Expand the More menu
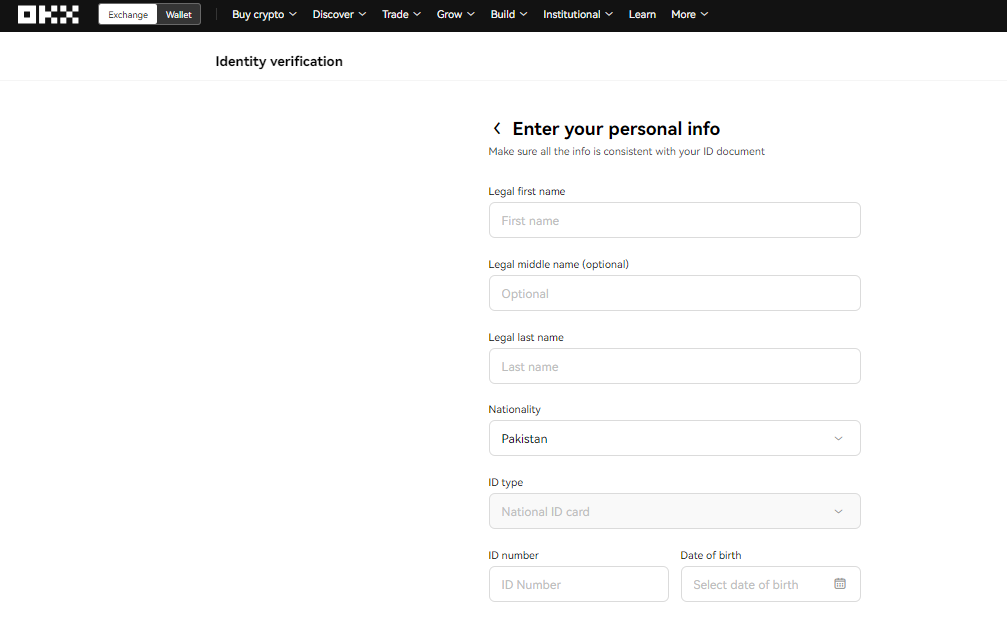This screenshot has width=1007, height=631. [689, 14]
